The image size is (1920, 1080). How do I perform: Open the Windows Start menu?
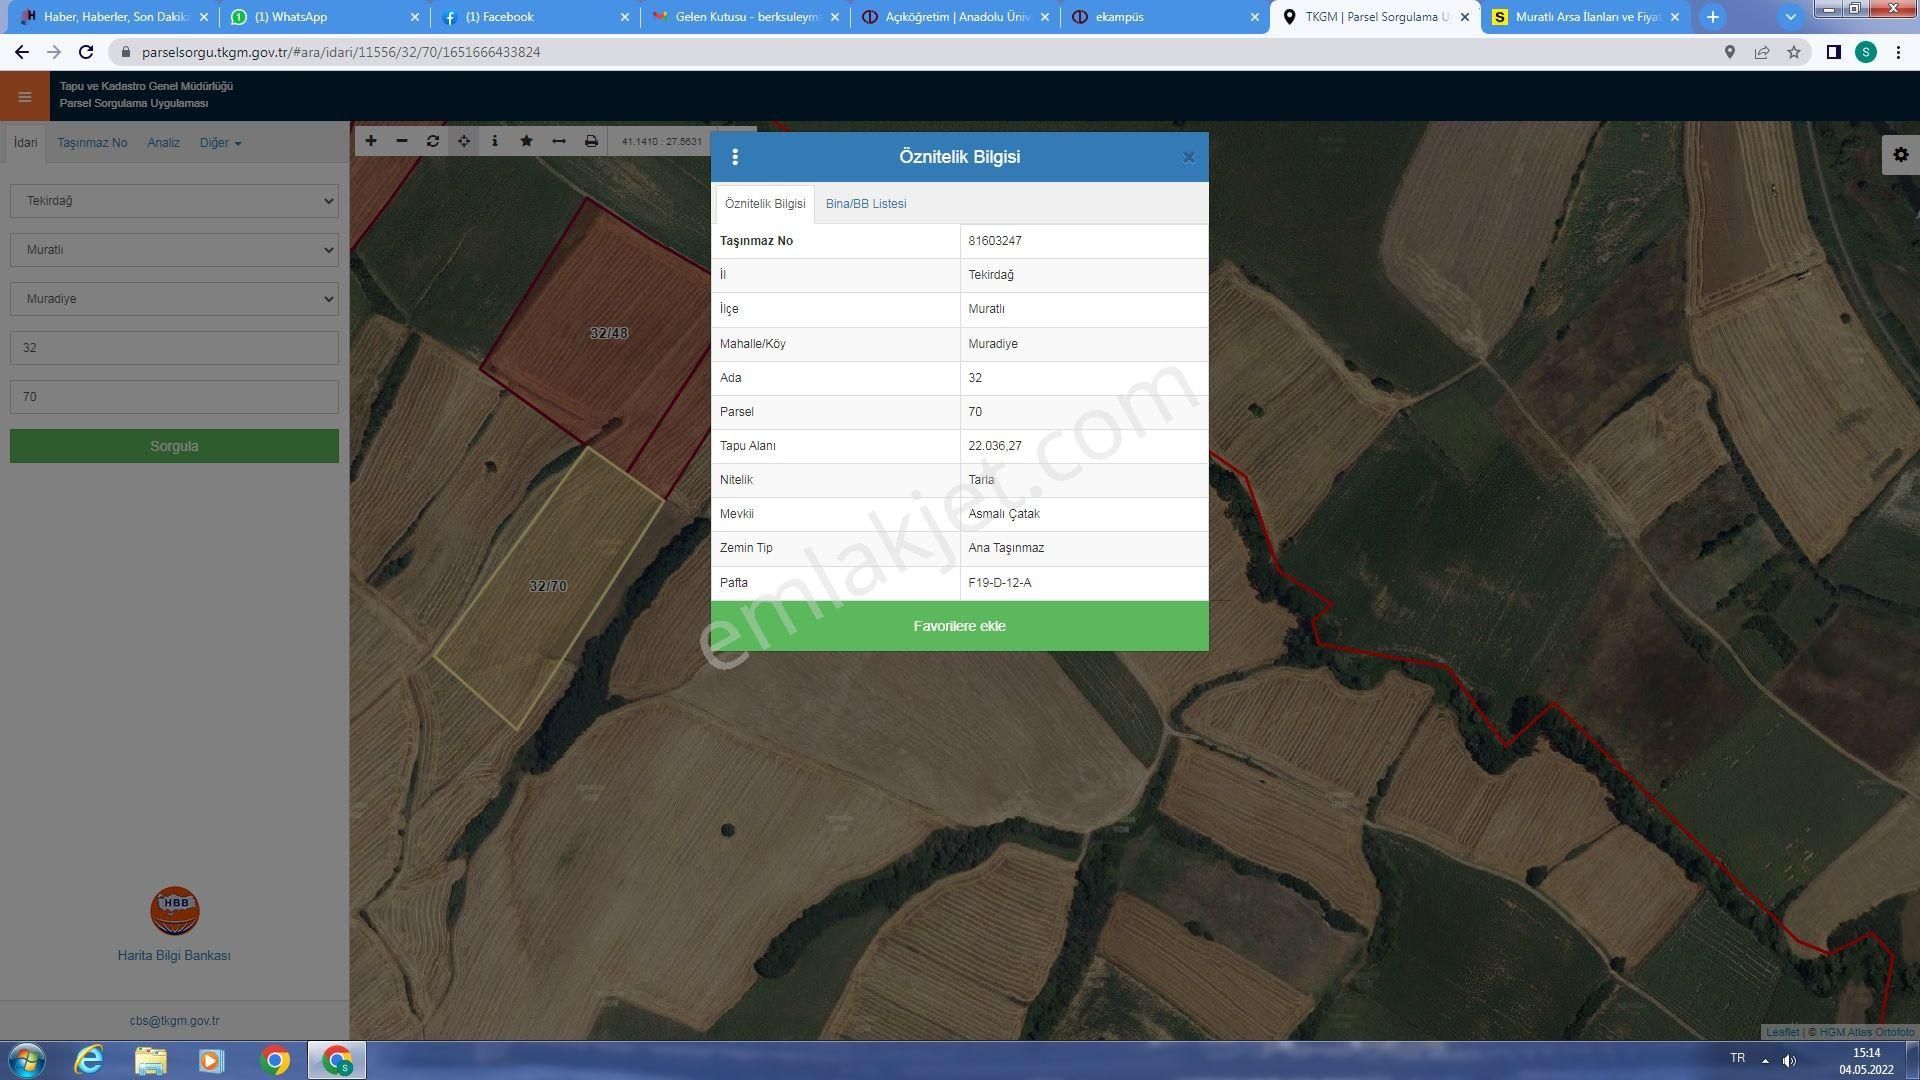pos(27,1060)
